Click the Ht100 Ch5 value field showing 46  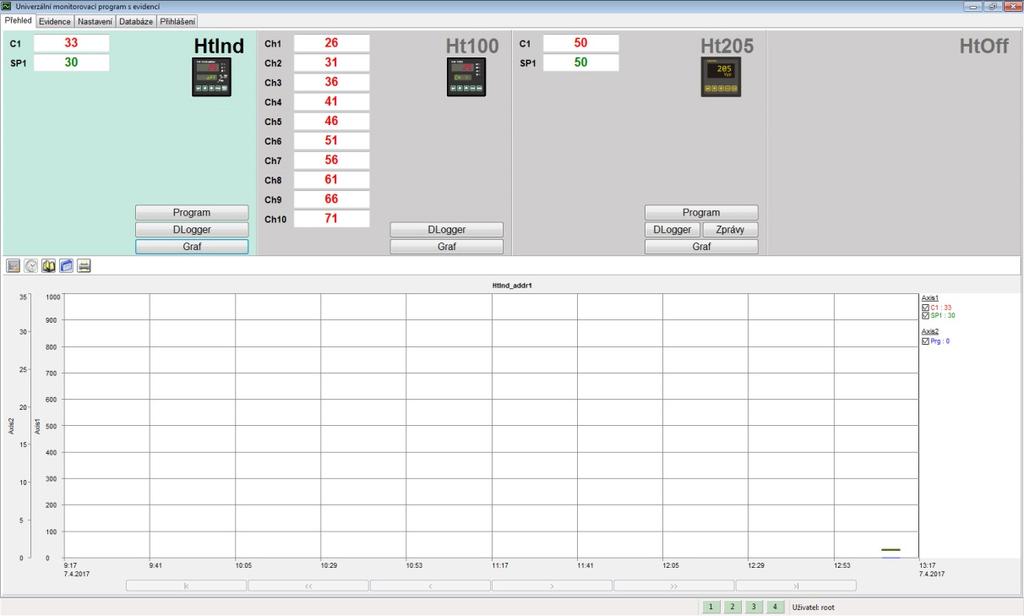pos(331,122)
